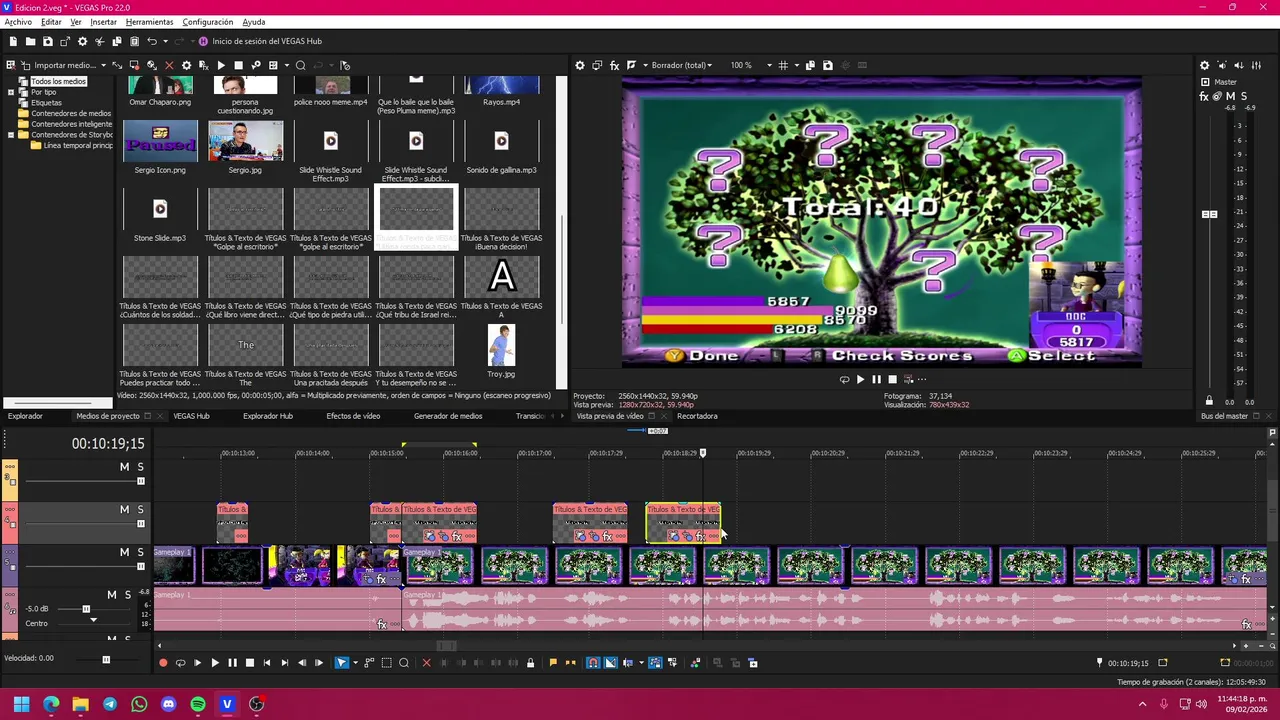The height and width of the screenshot is (720, 1280).
Task: Open Importar medios dropdown arrow
Action: [x=103, y=65]
